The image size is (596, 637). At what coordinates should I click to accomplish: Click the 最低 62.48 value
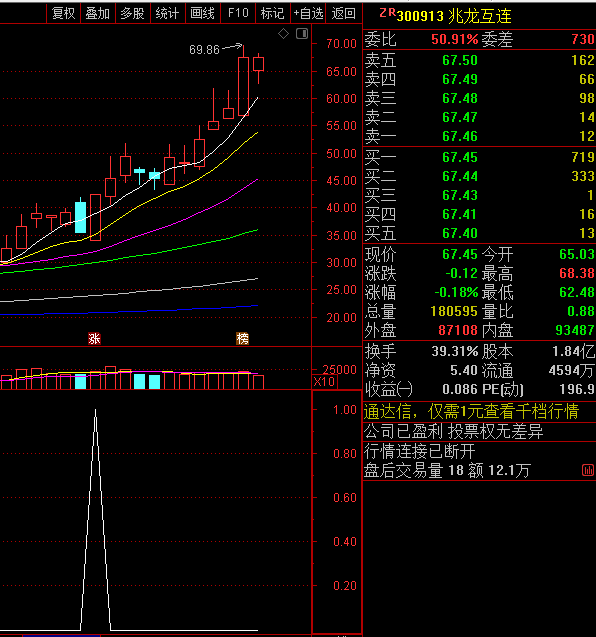577,292
